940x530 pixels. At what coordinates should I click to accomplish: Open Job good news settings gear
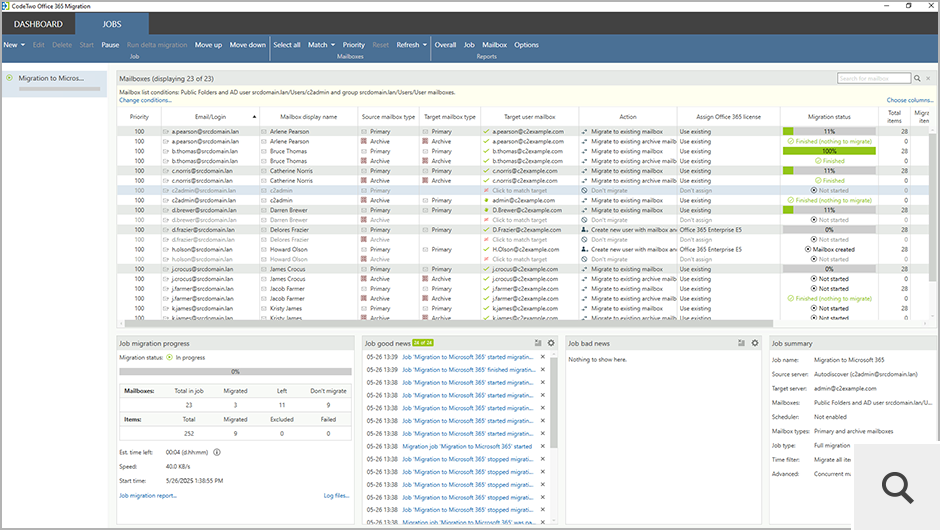551,343
